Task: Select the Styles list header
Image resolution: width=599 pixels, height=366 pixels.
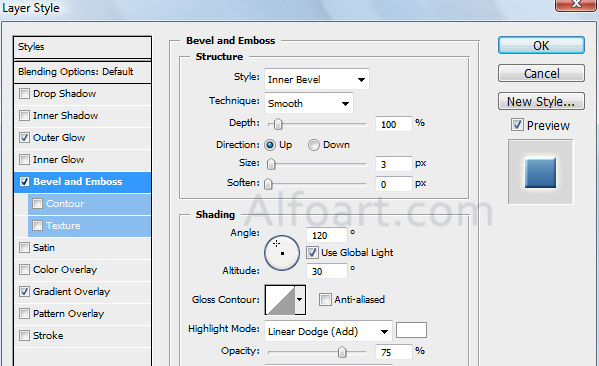Action: coord(83,47)
